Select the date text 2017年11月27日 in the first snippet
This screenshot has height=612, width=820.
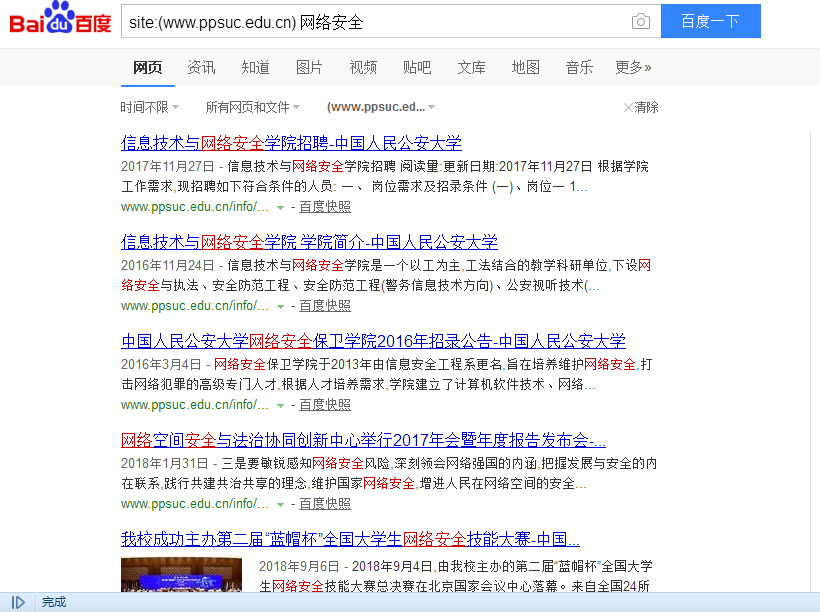tap(167, 166)
